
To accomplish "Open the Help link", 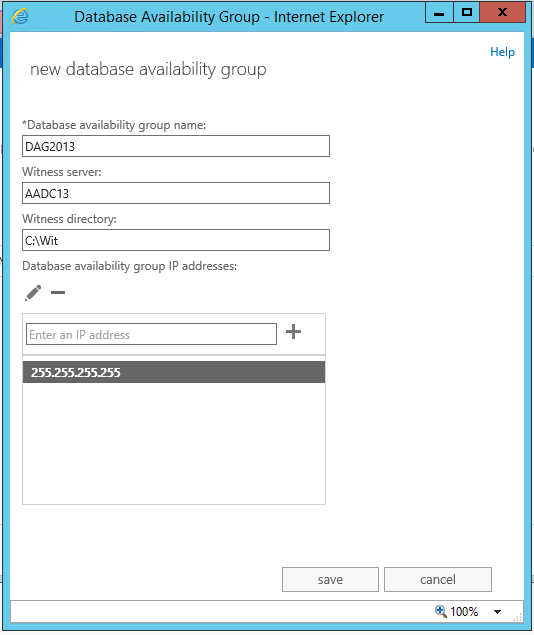I will [x=502, y=52].
